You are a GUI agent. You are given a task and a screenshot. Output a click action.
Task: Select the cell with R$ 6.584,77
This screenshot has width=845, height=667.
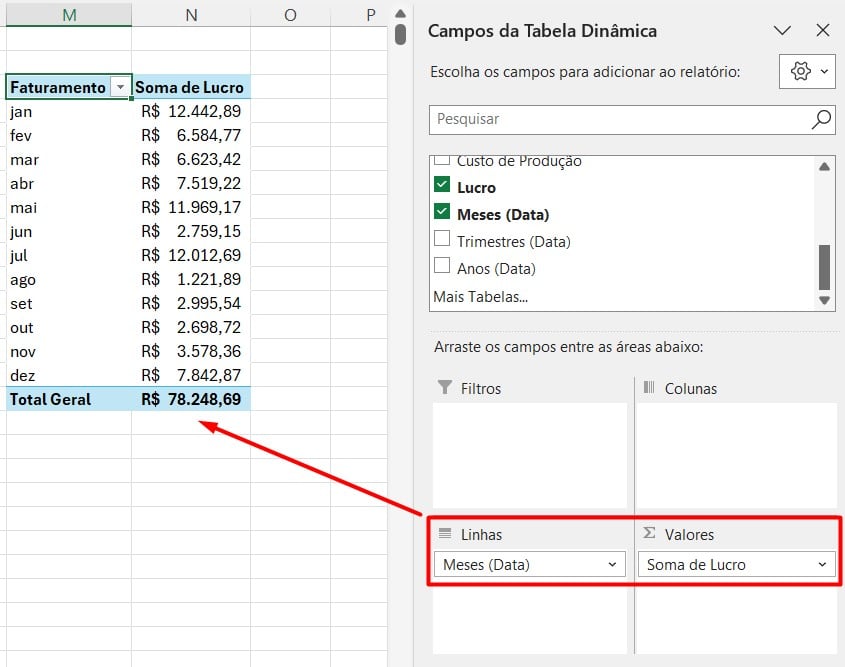click(191, 135)
